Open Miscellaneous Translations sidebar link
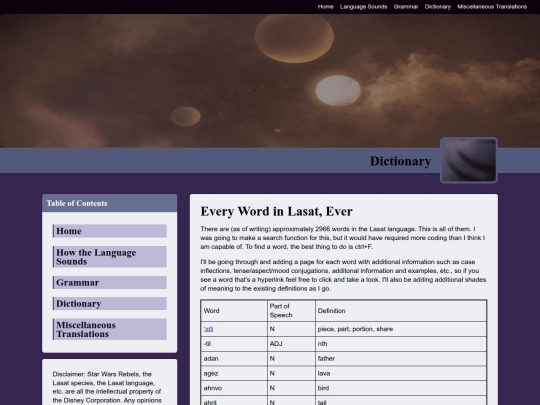This screenshot has width=540, height=405. tap(110, 329)
